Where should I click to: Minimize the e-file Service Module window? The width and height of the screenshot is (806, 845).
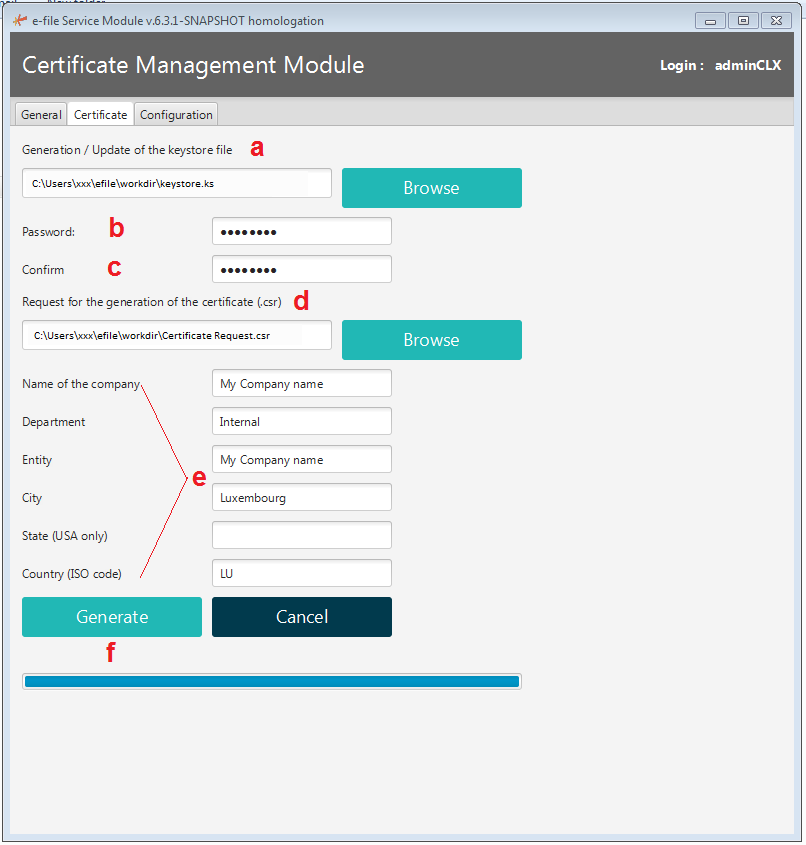point(710,21)
